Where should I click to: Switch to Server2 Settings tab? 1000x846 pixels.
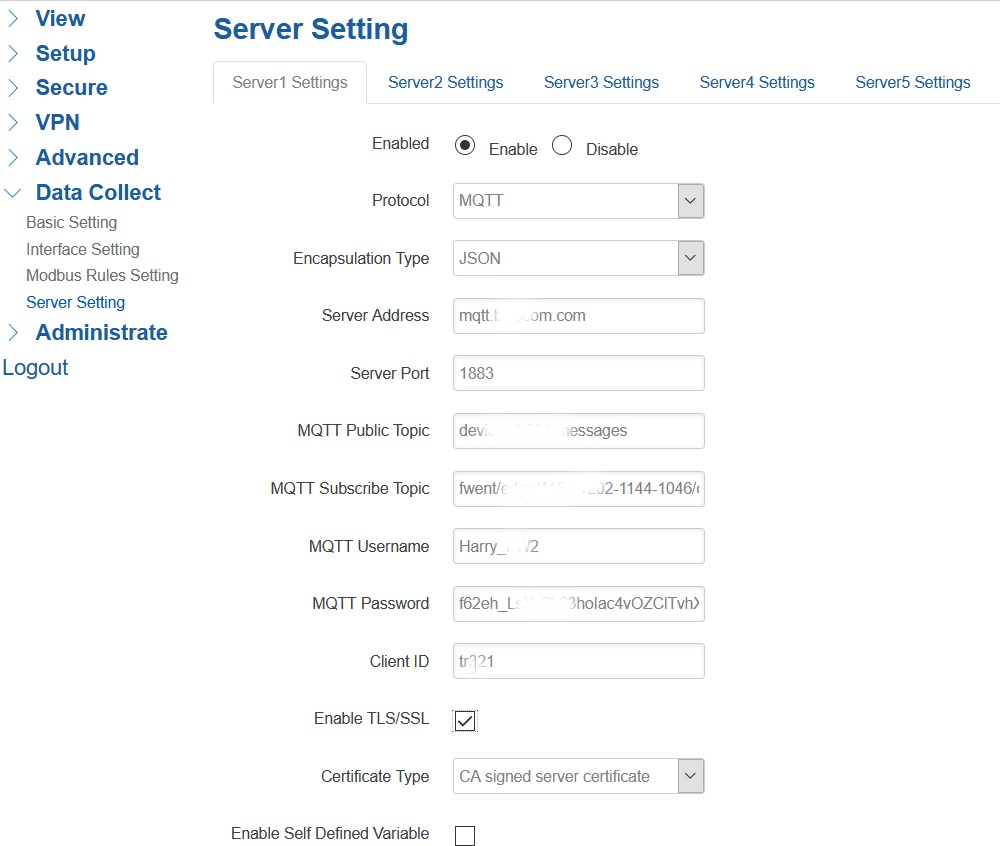445,83
